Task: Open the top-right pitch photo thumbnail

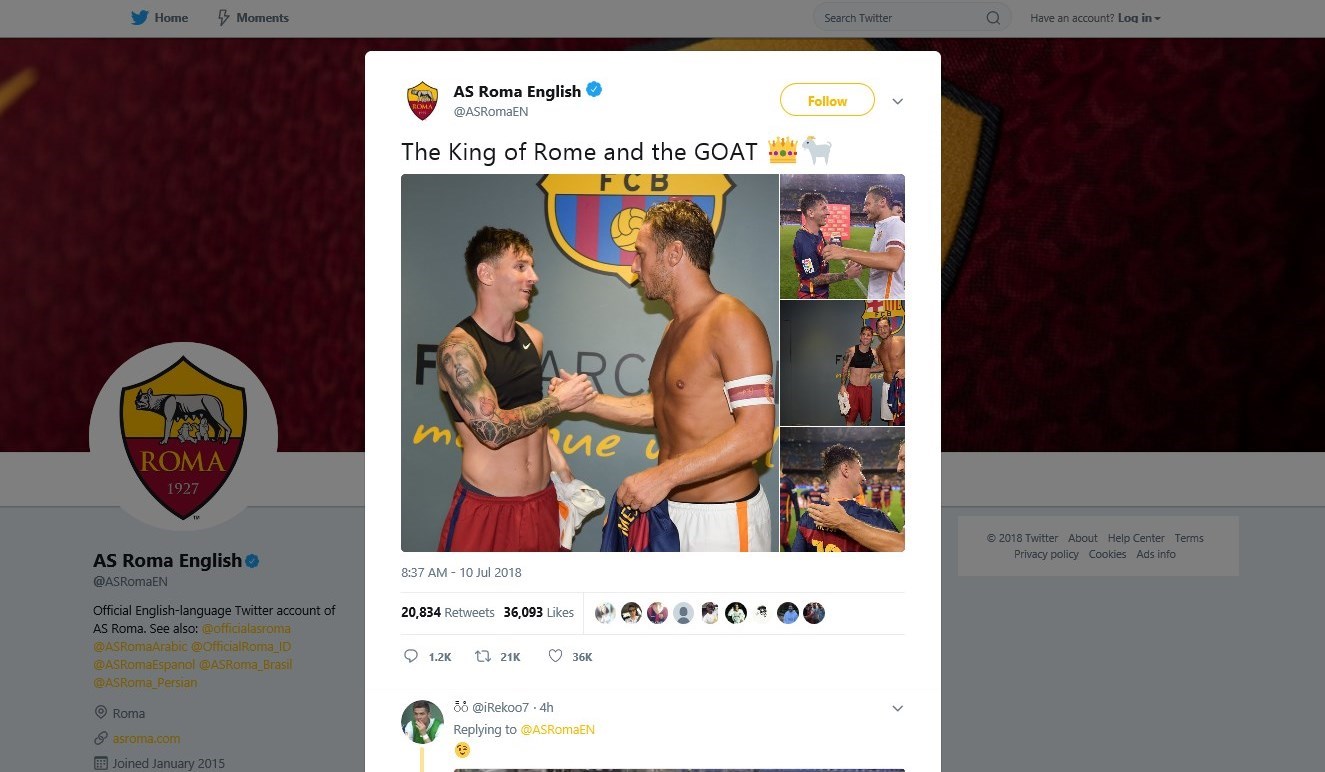Action: tap(842, 236)
